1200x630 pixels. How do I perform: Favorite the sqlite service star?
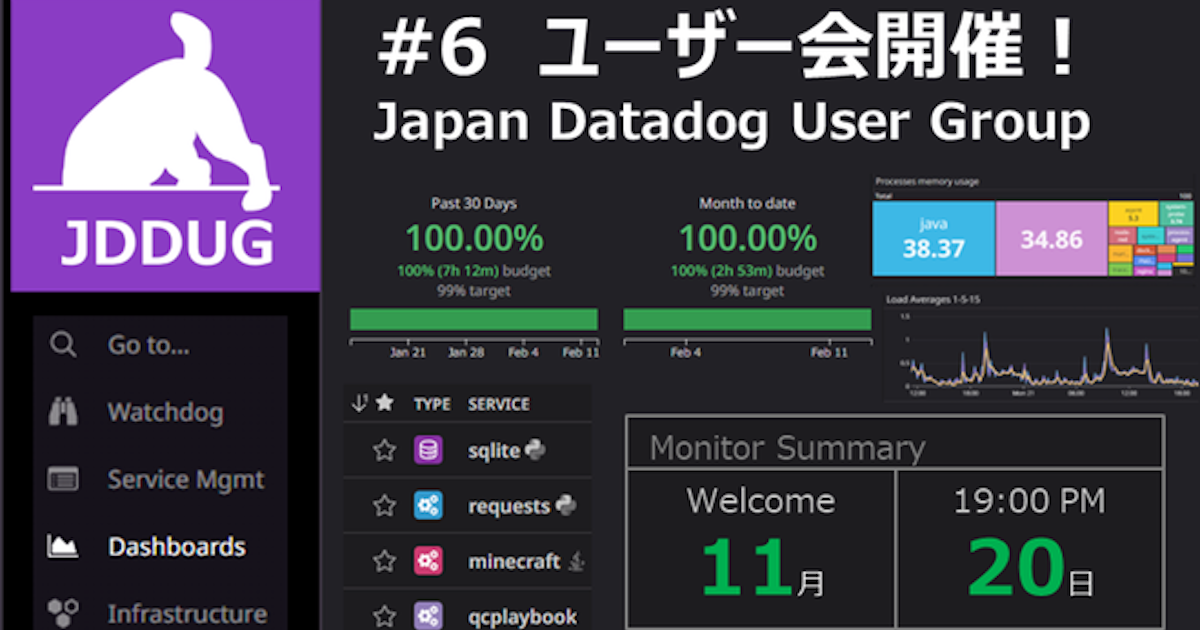coord(384,451)
